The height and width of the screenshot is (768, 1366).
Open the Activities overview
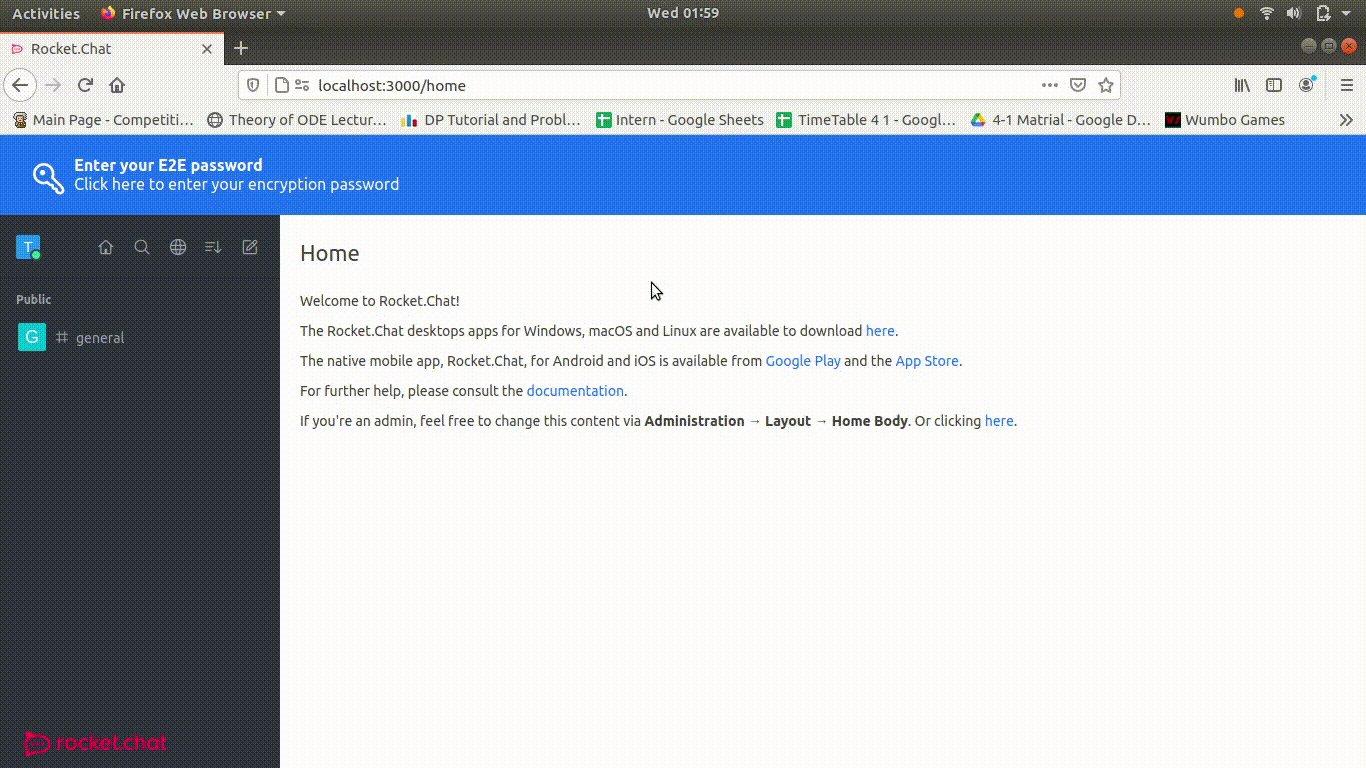point(46,13)
